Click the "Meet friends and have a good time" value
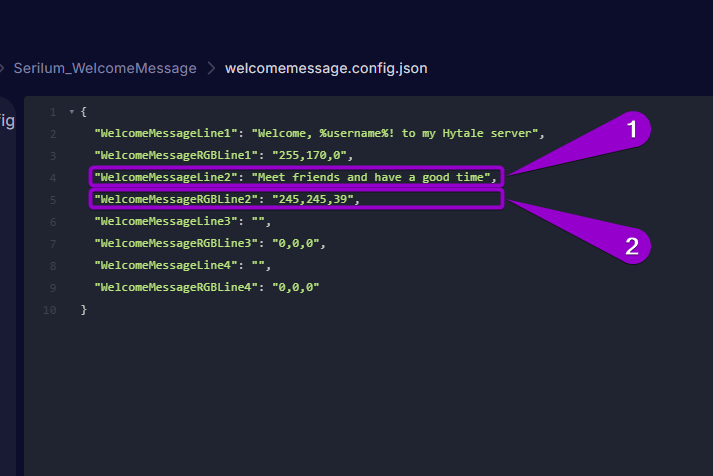 coord(371,177)
